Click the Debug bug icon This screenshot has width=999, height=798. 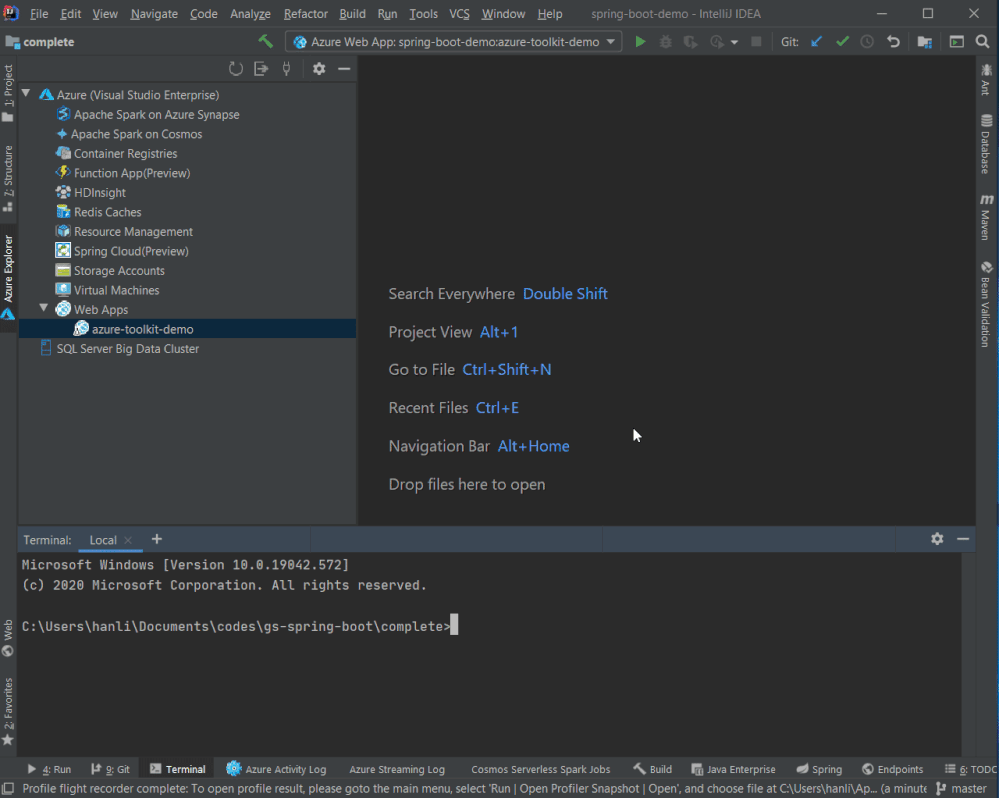click(x=665, y=41)
